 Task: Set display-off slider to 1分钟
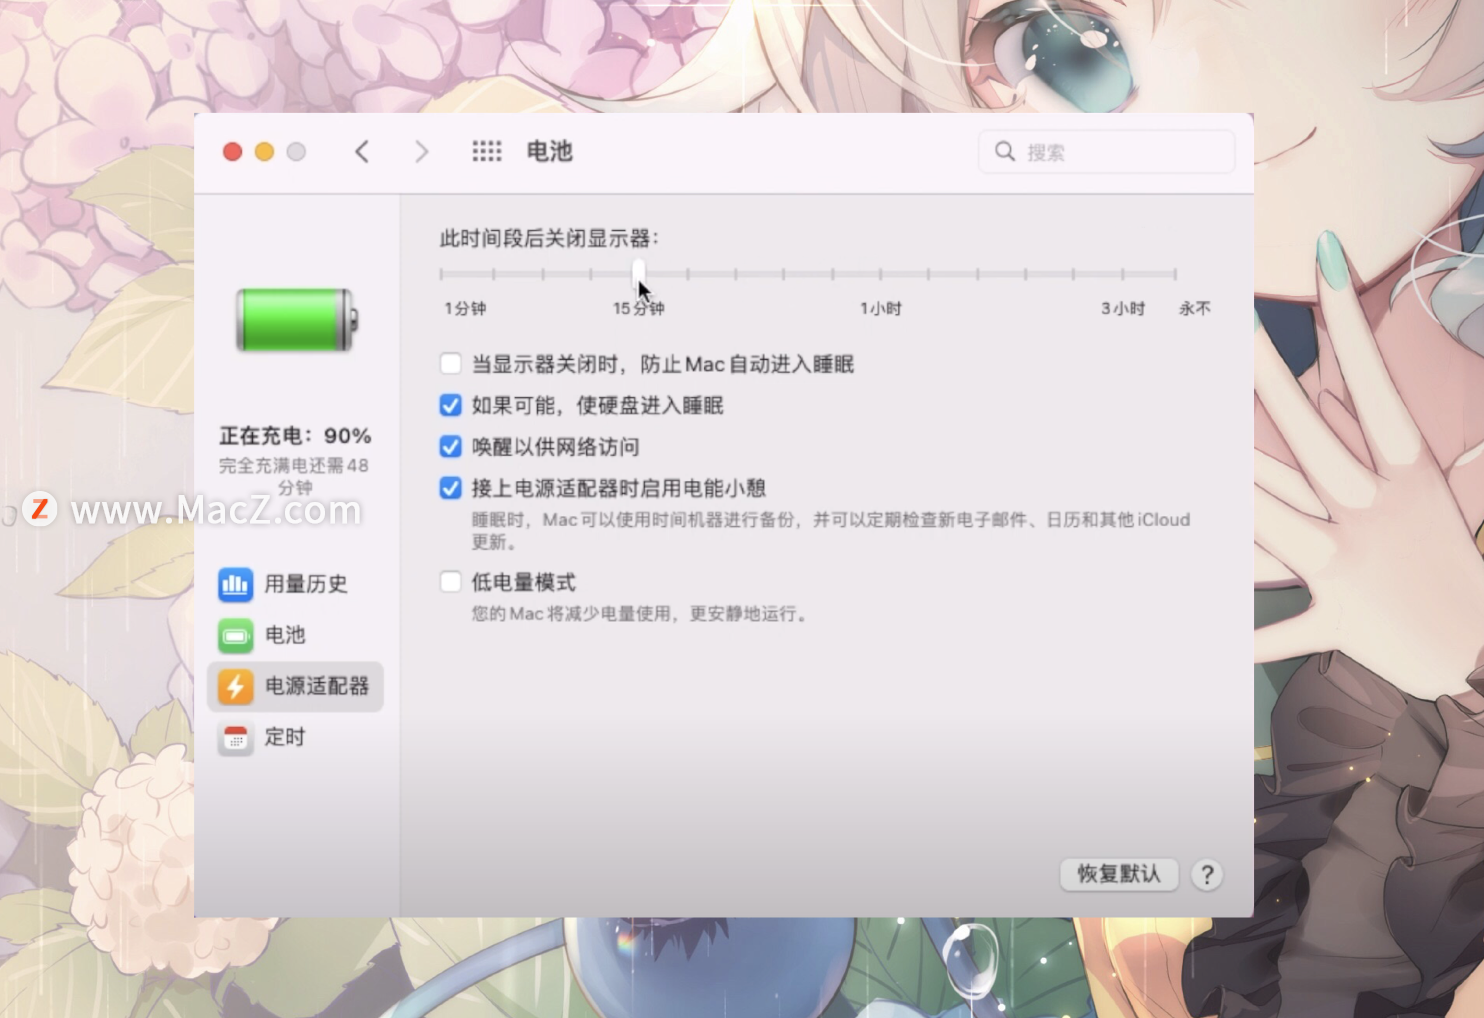pyautogui.click(x=441, y=273)
